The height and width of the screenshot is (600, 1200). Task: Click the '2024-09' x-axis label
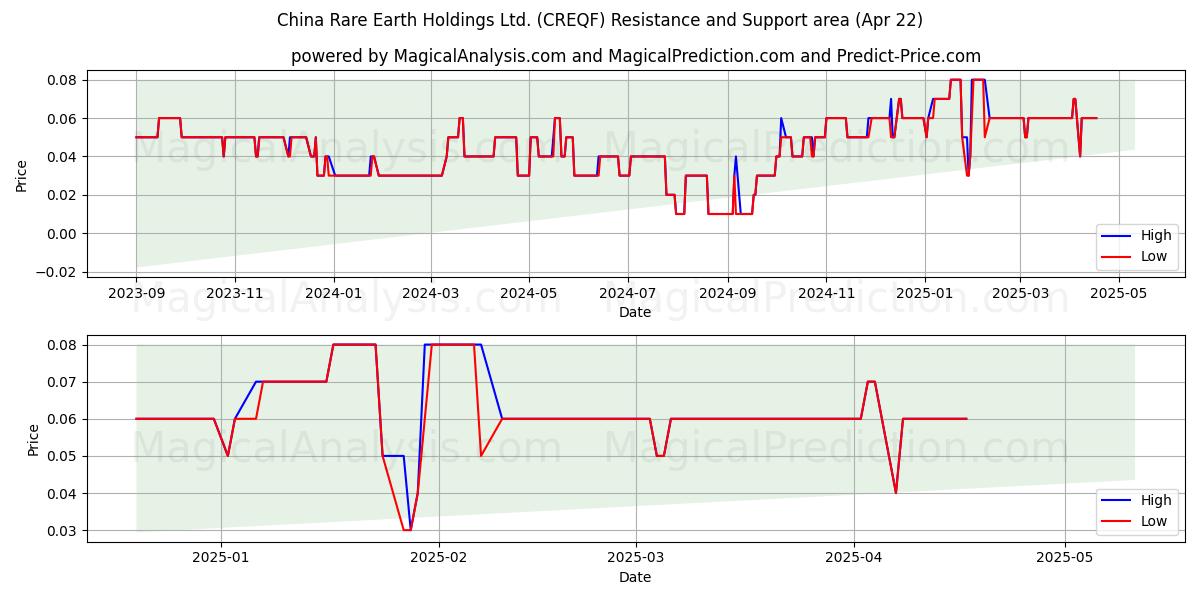pyautogui.click(x=727, y=295)
